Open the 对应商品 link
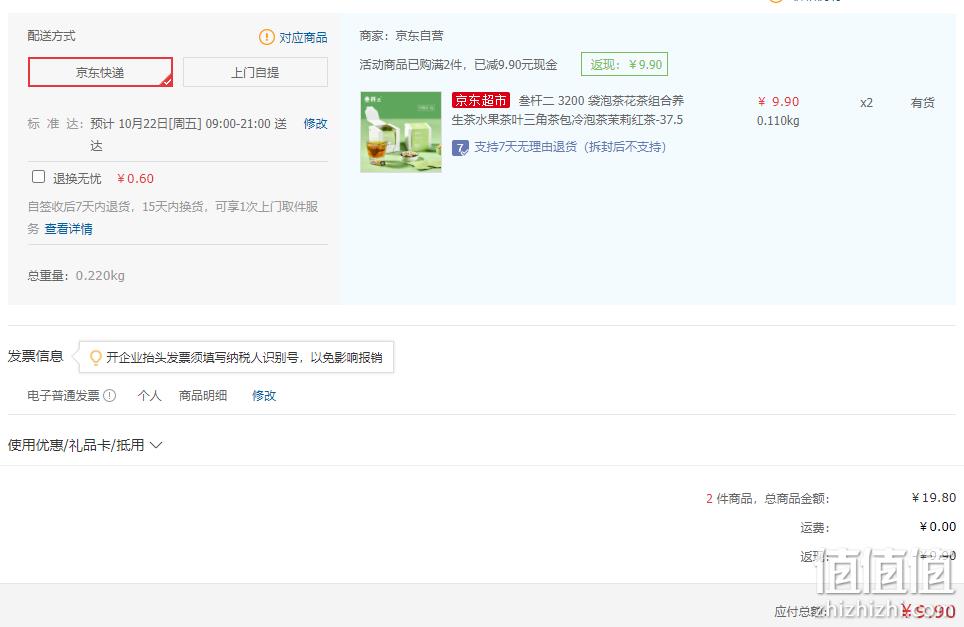 (x=303, y=37)
